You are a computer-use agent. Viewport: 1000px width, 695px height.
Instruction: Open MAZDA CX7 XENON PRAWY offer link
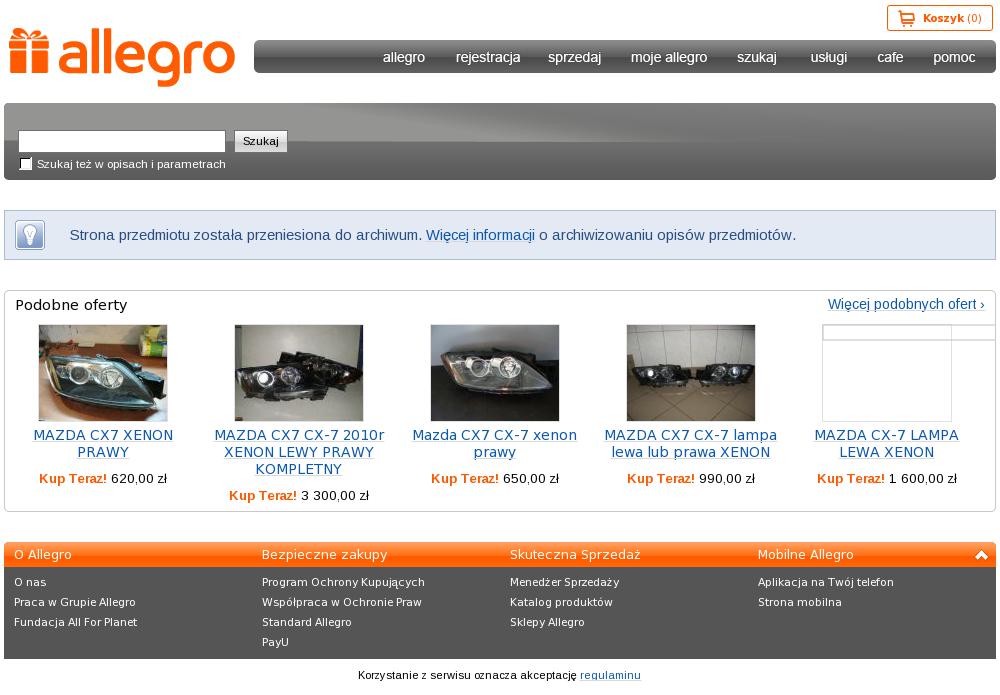coord(103,443)
